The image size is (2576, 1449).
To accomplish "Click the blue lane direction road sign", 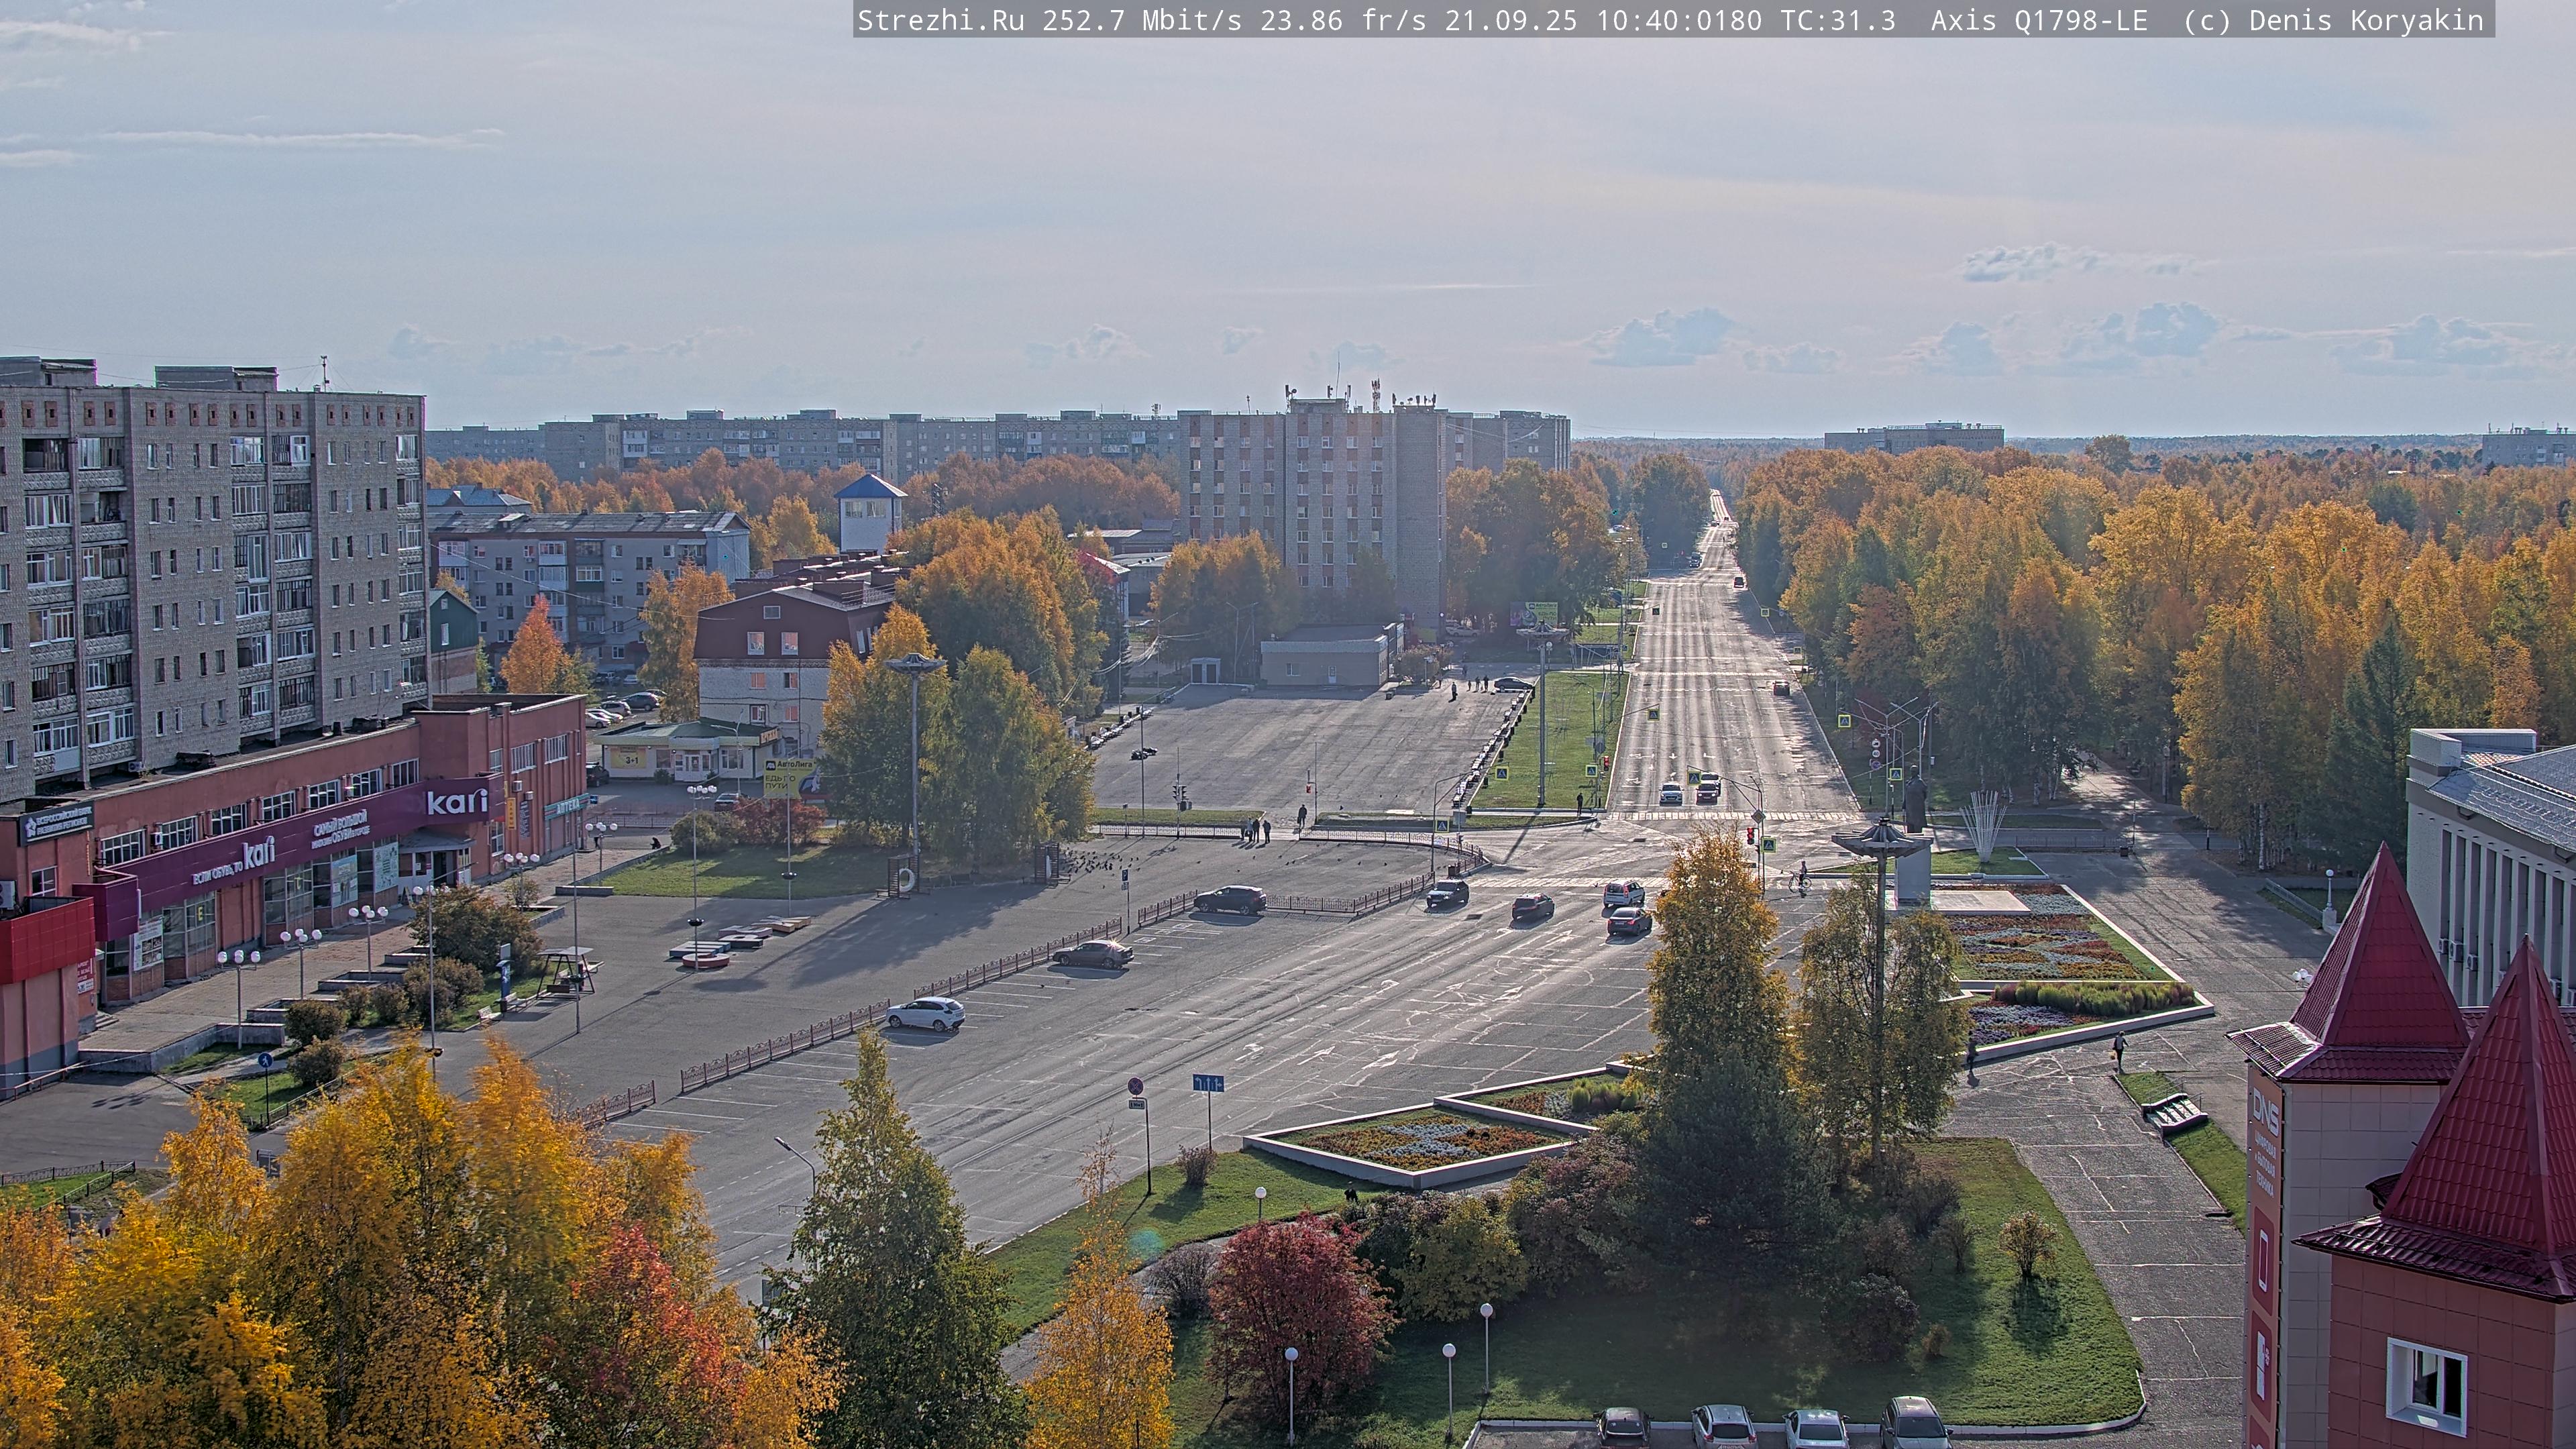I will tap(1208, 1083).
